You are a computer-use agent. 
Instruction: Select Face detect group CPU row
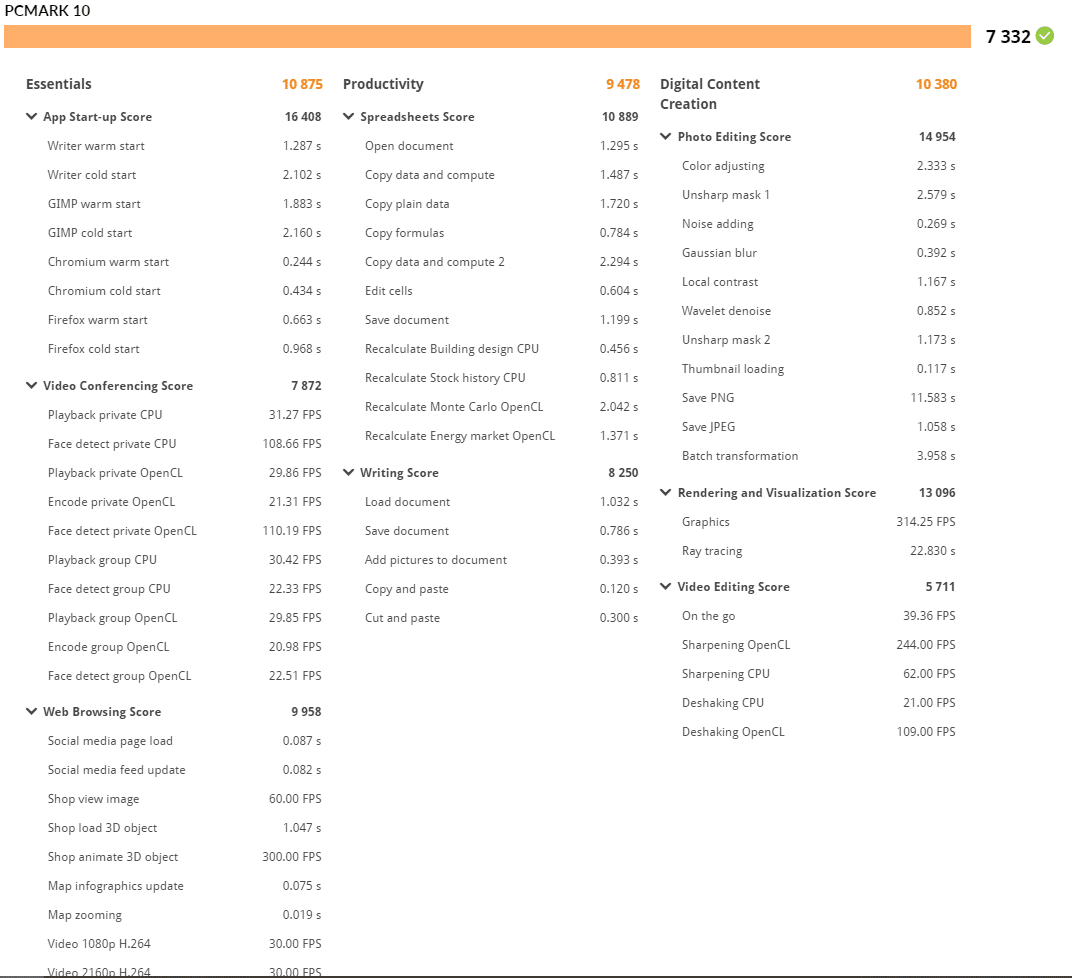[x=185, y=588]
